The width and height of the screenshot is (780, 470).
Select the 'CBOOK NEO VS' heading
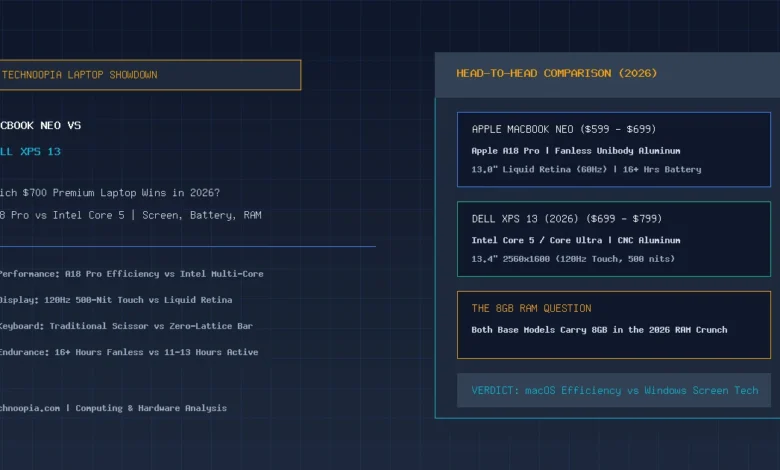(x=40, y=125)
